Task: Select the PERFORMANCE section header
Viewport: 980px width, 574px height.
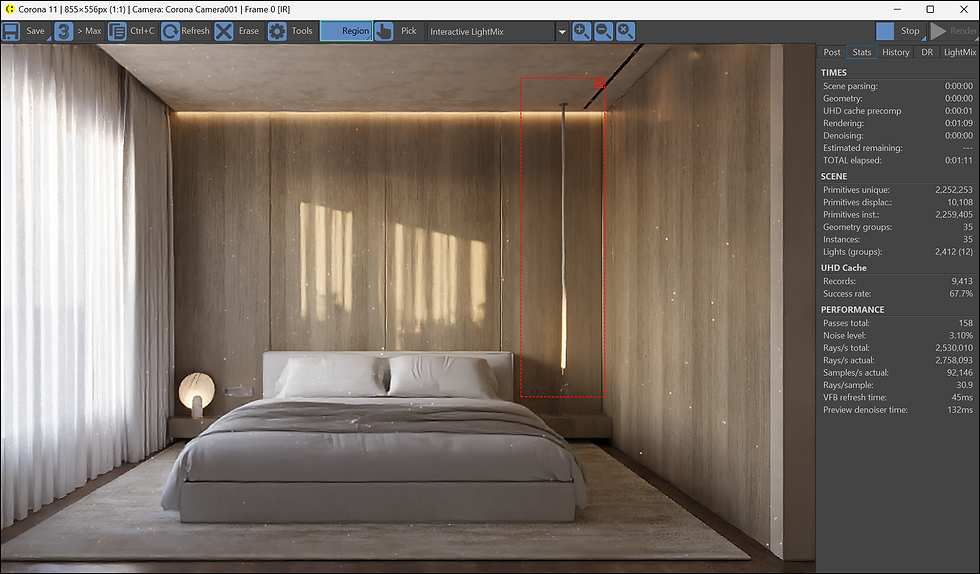Action: tap(852, 310)
